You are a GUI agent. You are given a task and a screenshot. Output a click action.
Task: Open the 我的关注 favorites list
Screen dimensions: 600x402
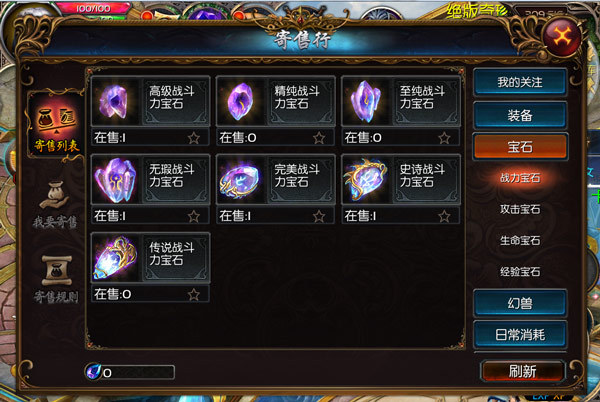pyautogui.click(x=520, y=82)
